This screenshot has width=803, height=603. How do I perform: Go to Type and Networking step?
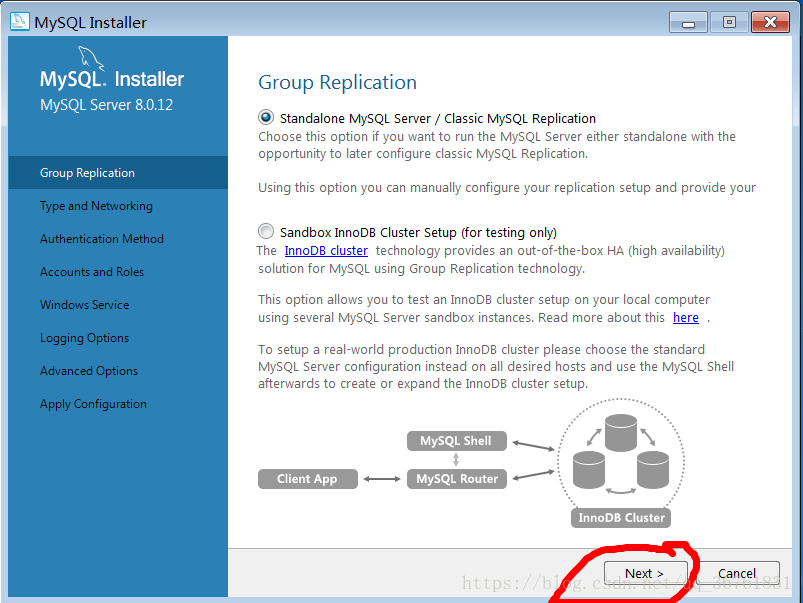pos(96,206)
